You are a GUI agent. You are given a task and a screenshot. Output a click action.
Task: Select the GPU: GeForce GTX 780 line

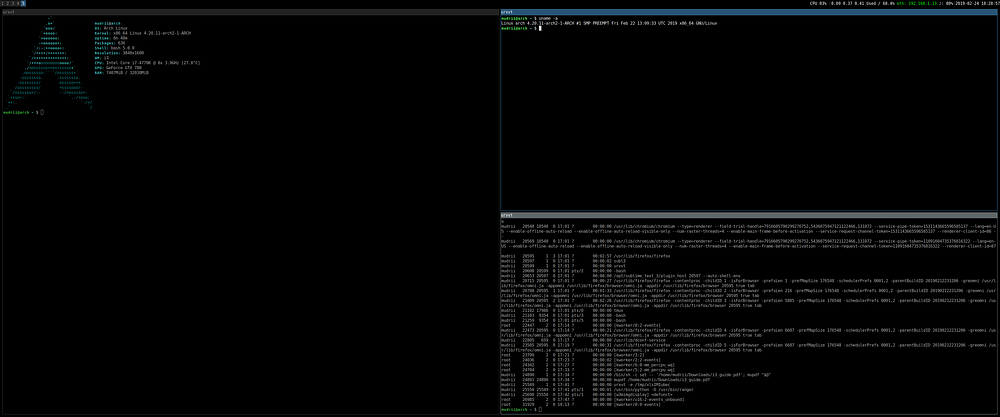pos(119,68)
